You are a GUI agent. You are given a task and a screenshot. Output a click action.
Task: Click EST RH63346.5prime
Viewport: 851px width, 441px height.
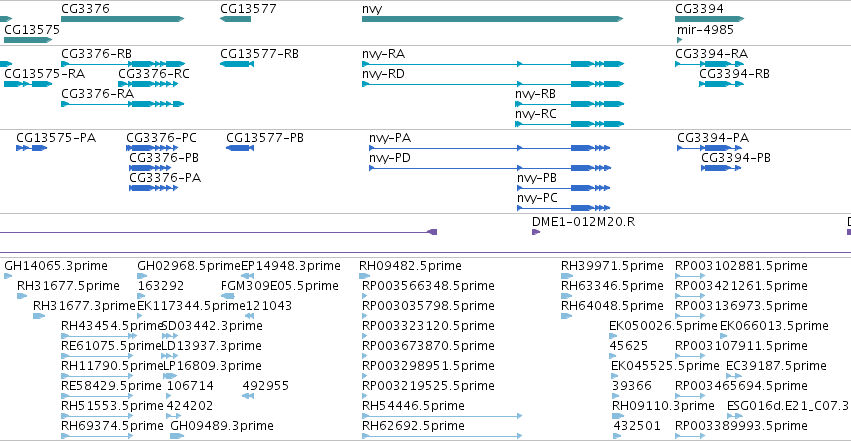point(567,296)
